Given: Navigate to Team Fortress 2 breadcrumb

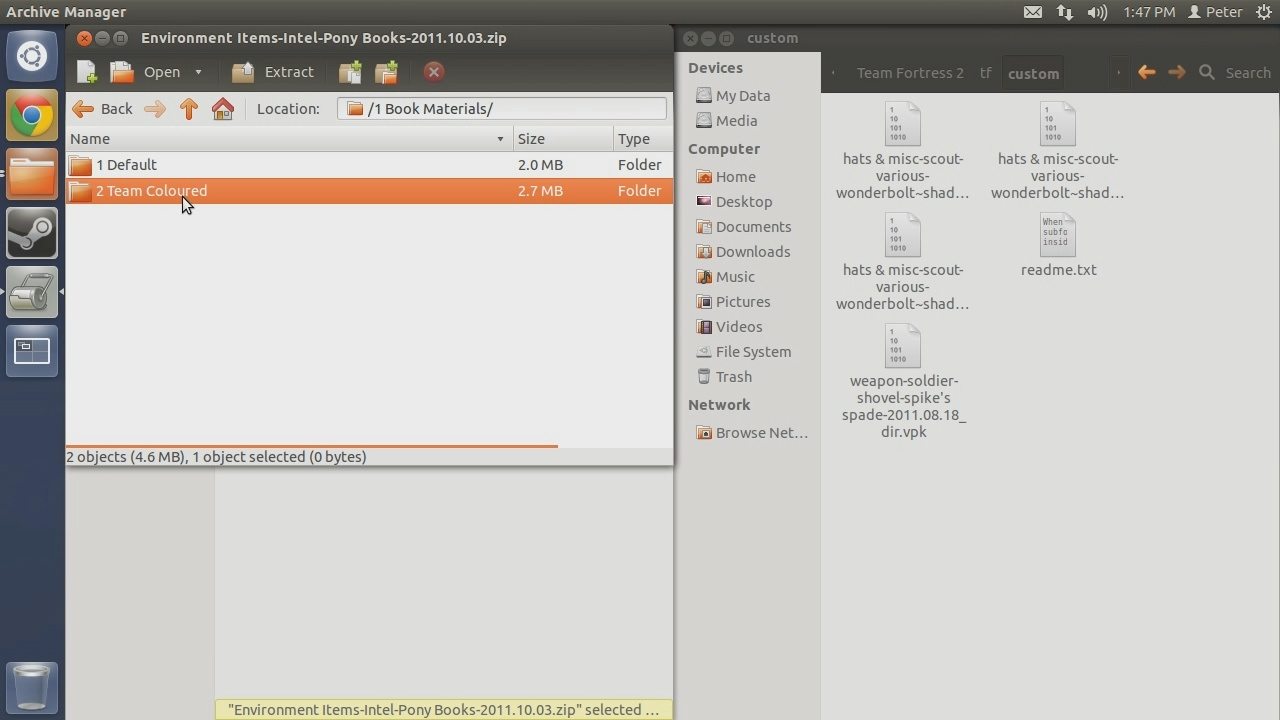Looking at the screenshot, I should 910,73.
